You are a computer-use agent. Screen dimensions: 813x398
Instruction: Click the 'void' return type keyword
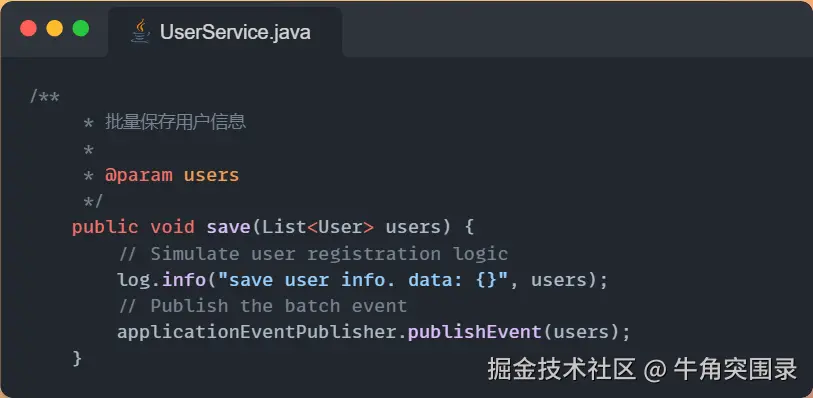(173, 228)
